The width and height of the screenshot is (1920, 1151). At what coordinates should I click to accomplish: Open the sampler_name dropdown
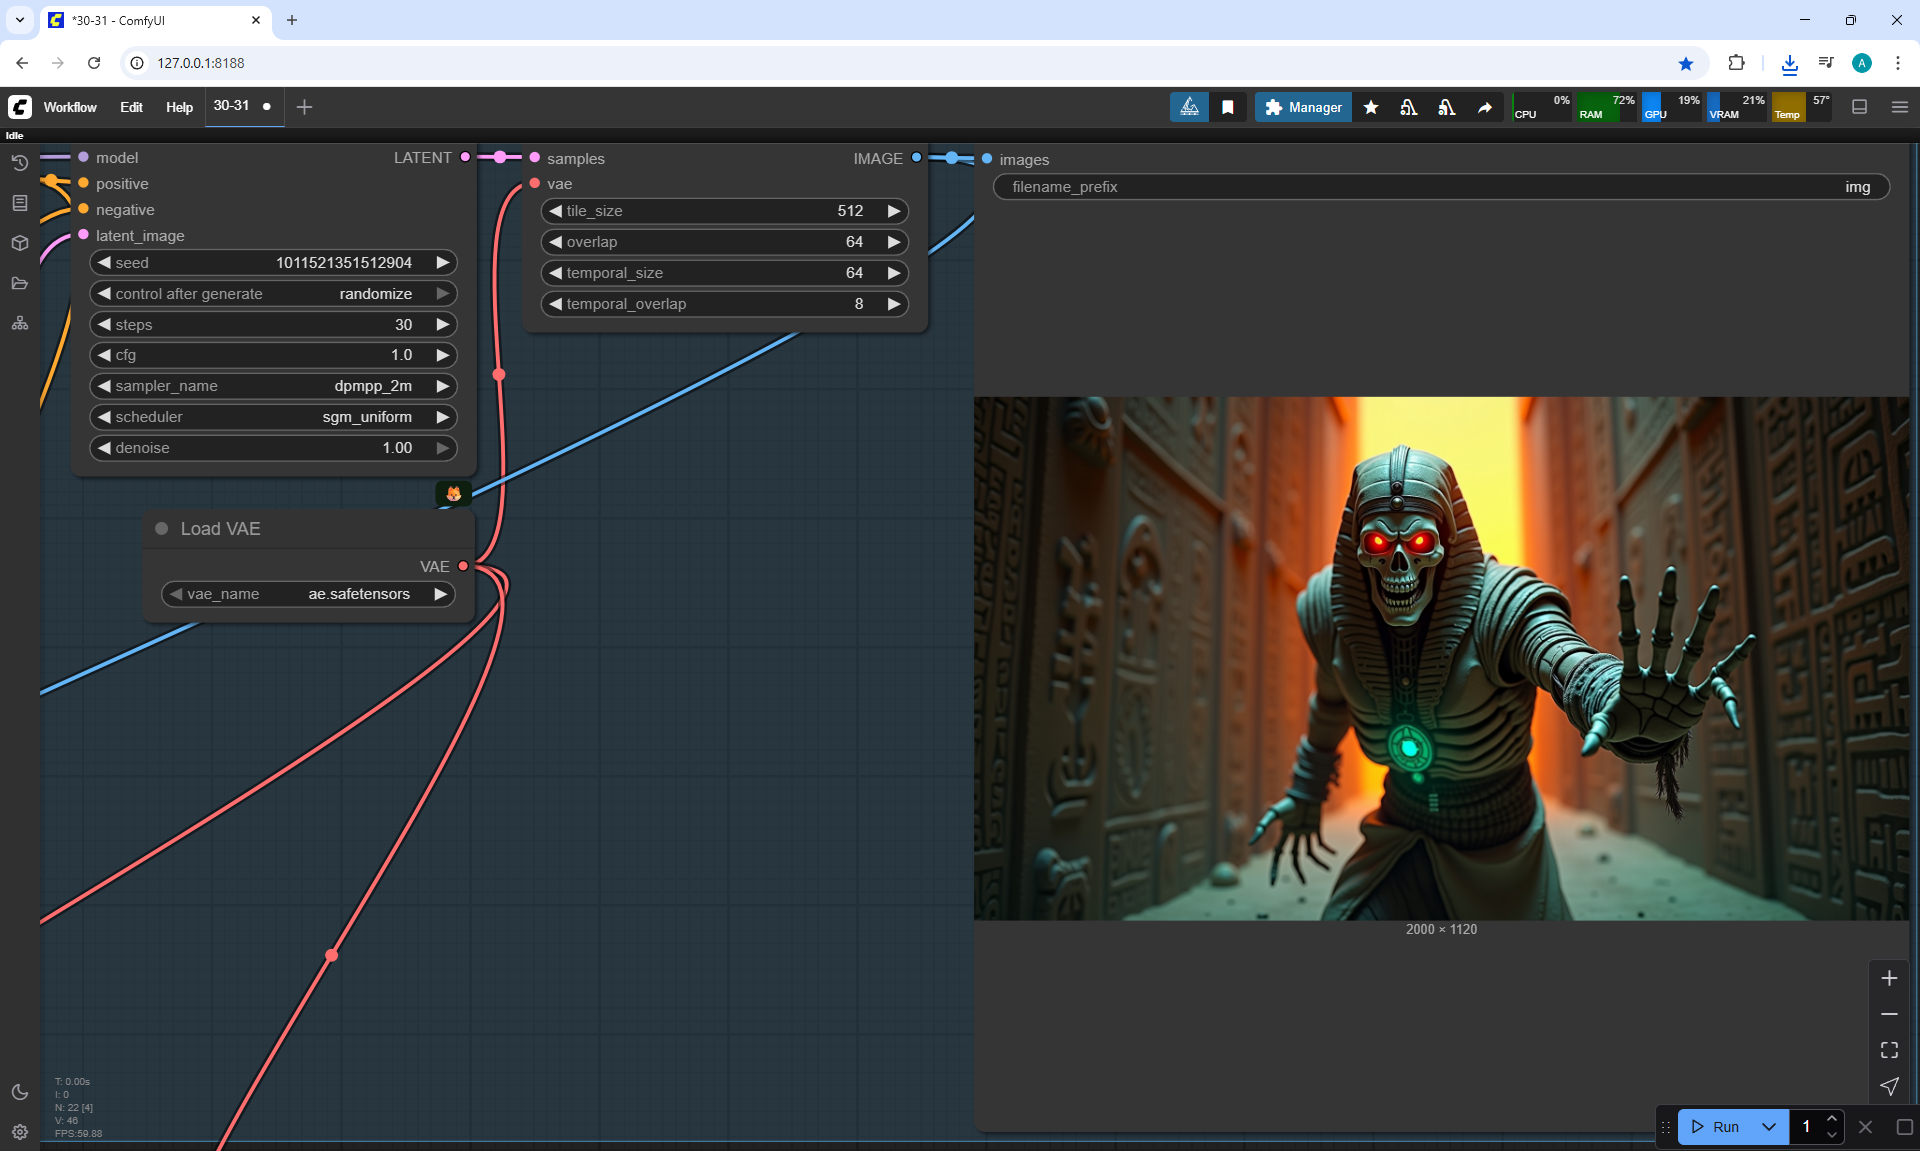(x=272, y=386)
